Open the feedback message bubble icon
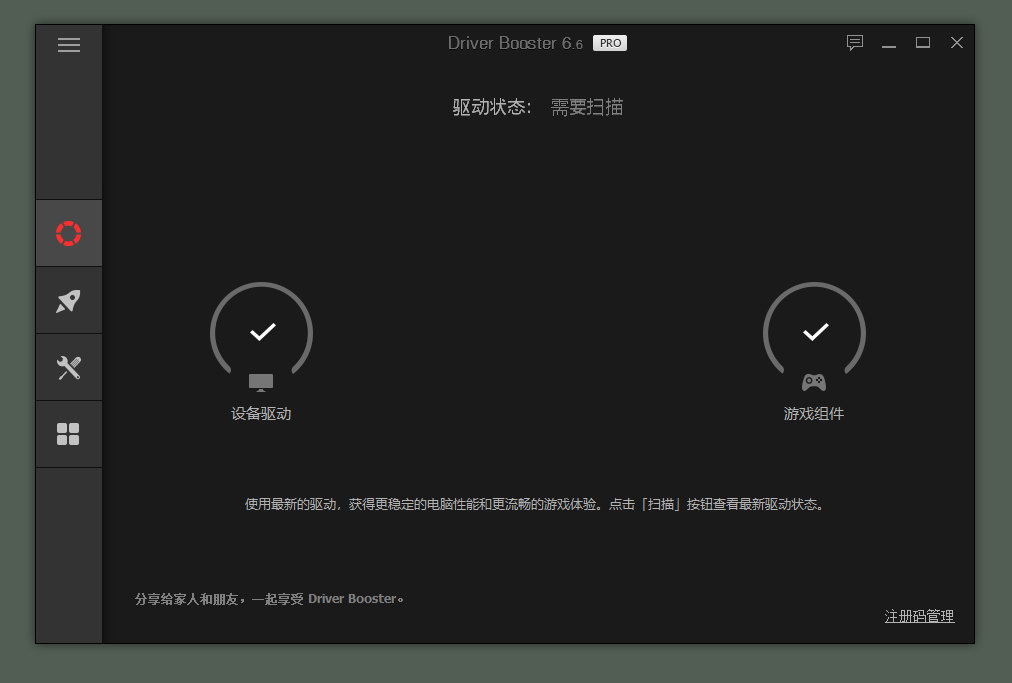The width and height of the screenshot is (1012, 683). tap(855, 42)
